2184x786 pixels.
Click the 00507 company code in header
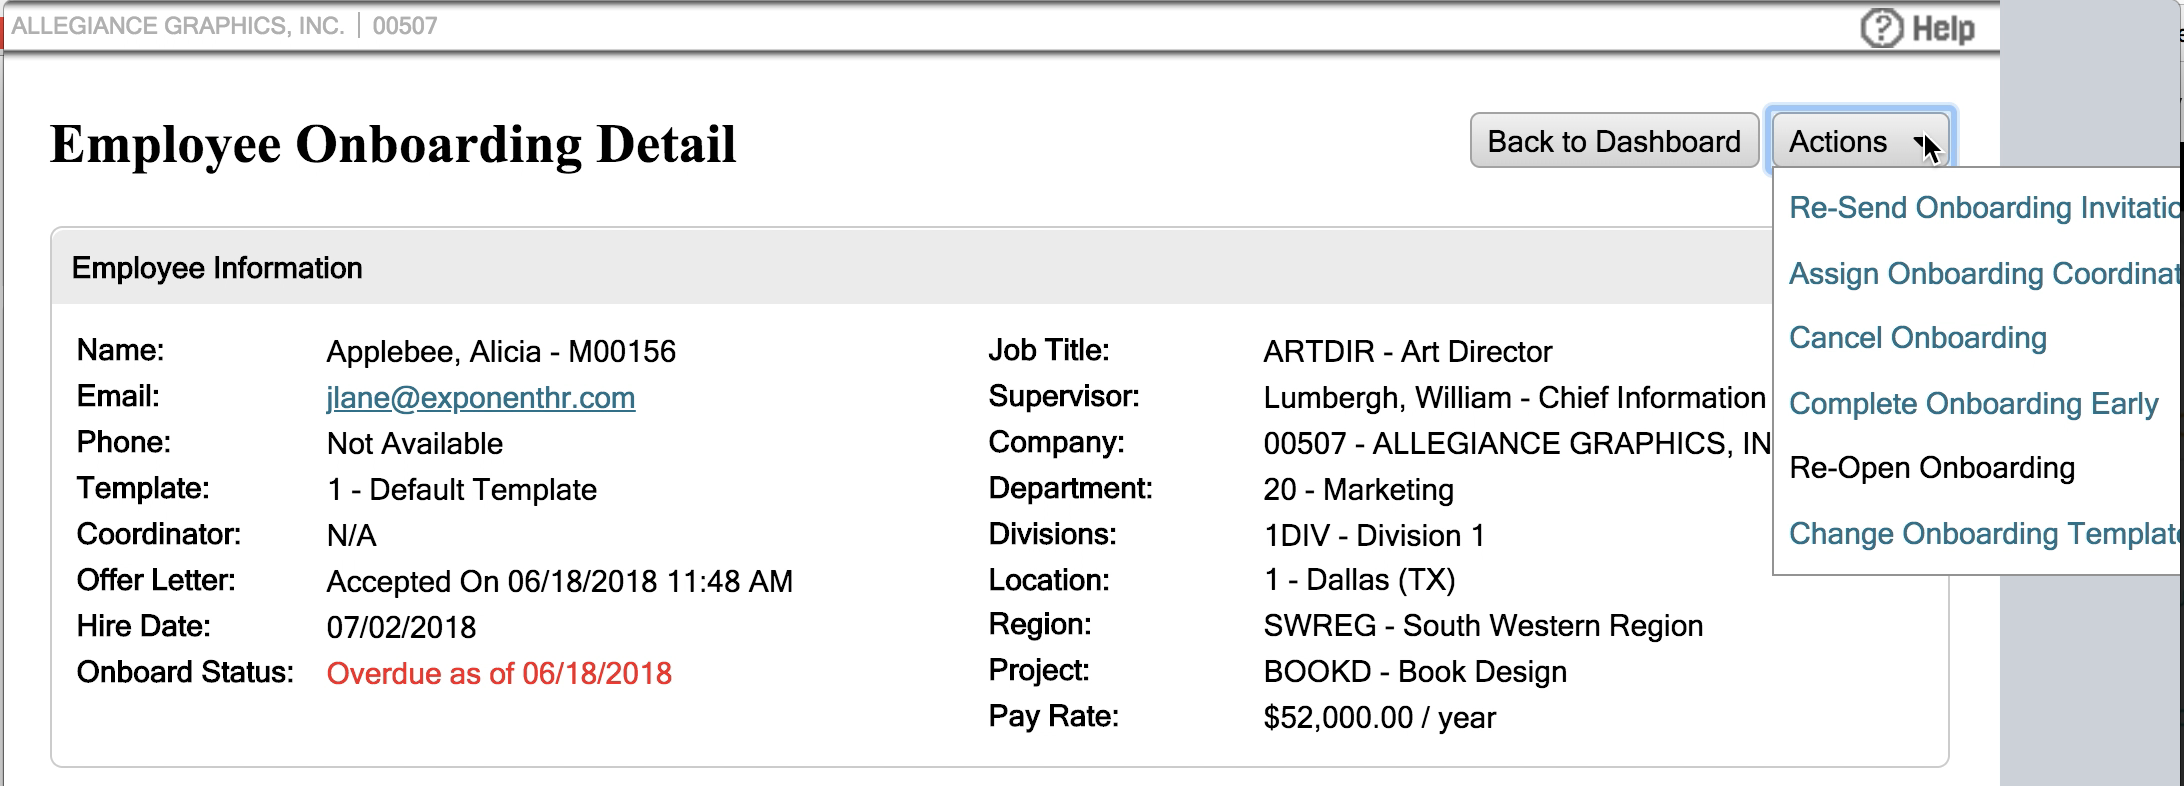404,26
